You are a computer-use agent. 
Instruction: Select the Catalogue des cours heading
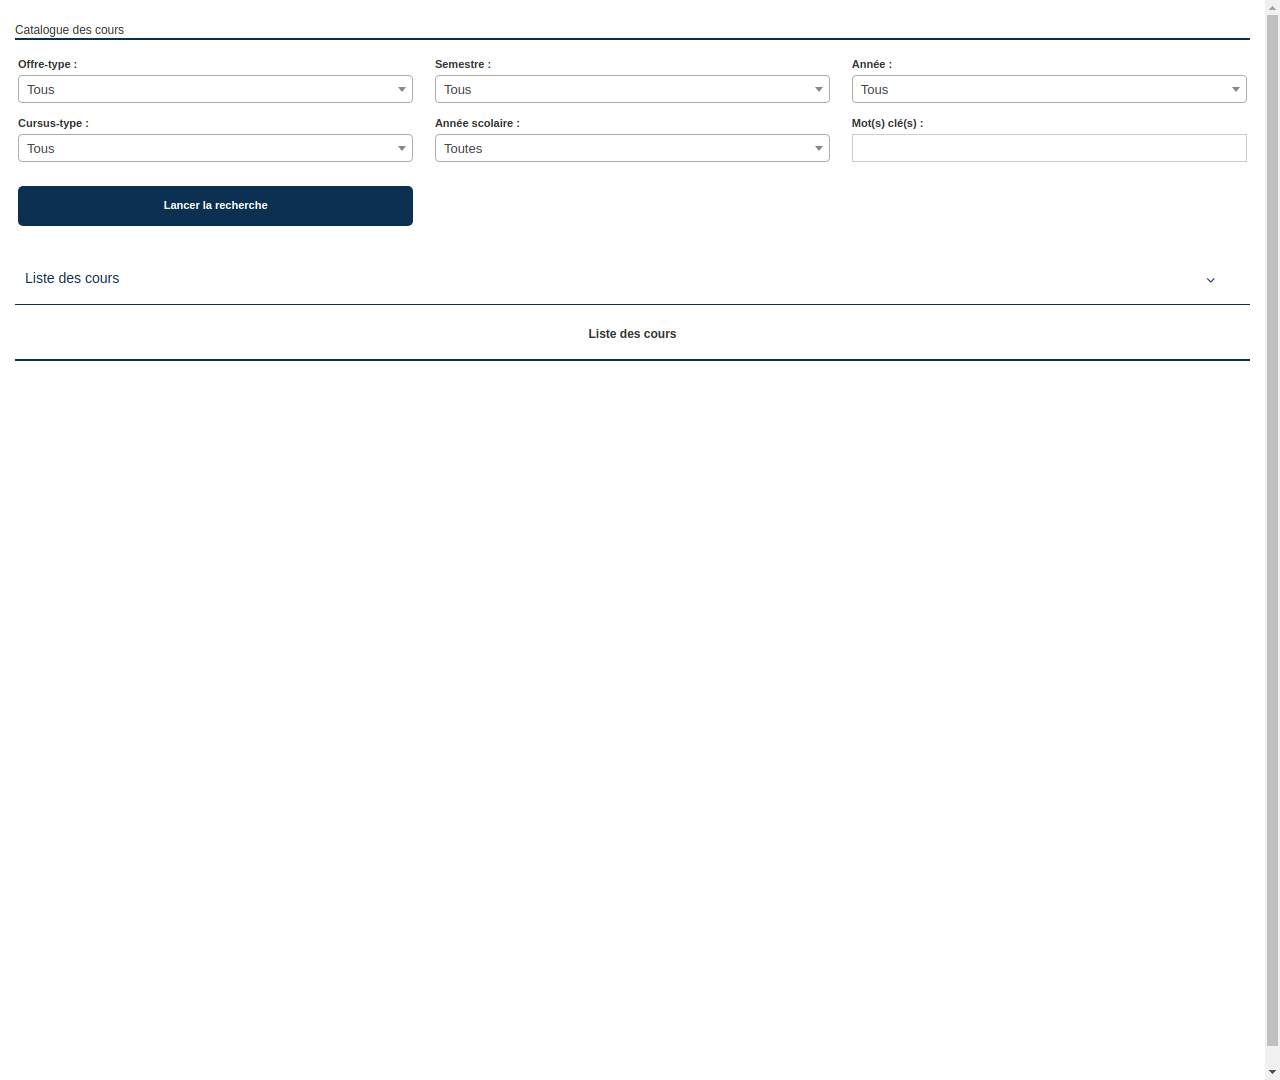(x=69, y=30)
